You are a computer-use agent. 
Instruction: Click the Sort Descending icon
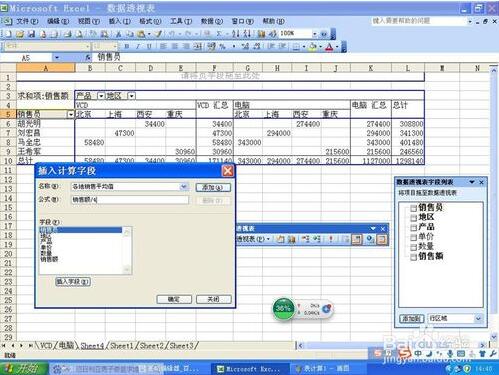(x=247, y=34)
